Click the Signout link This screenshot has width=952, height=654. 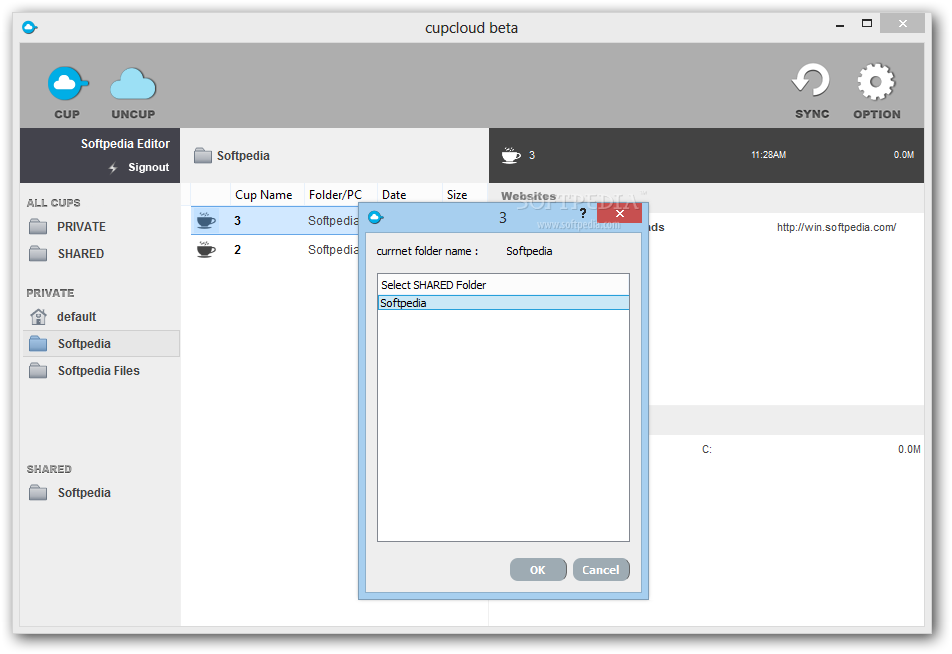[149, 168]
